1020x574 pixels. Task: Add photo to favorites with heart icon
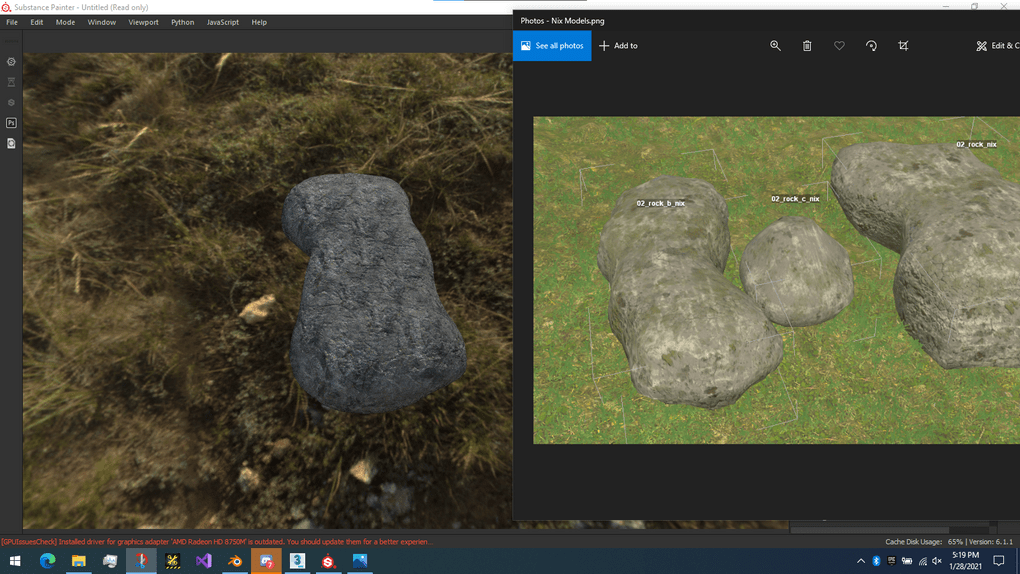point(839,46)
